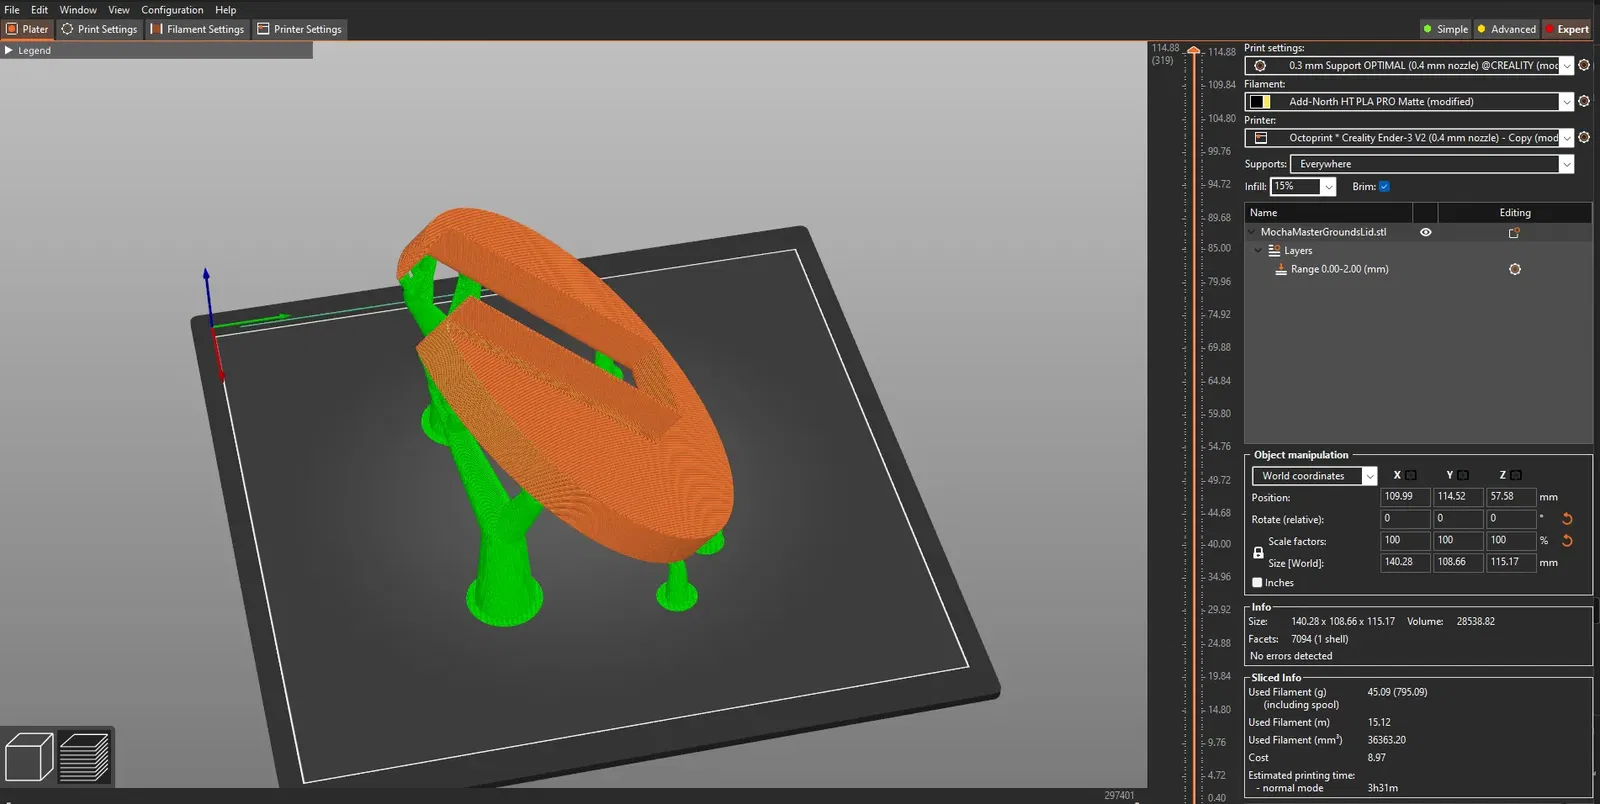Click the Rotate X field

tap(1405, 518)
